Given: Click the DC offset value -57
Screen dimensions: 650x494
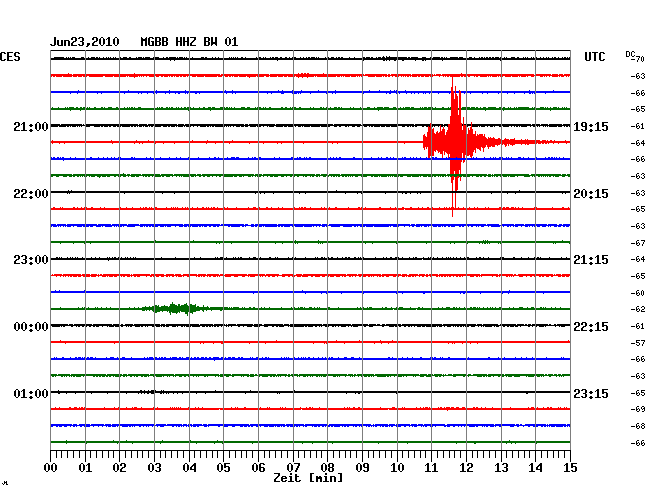Looking at the screenshot, I should click(638, 343).
